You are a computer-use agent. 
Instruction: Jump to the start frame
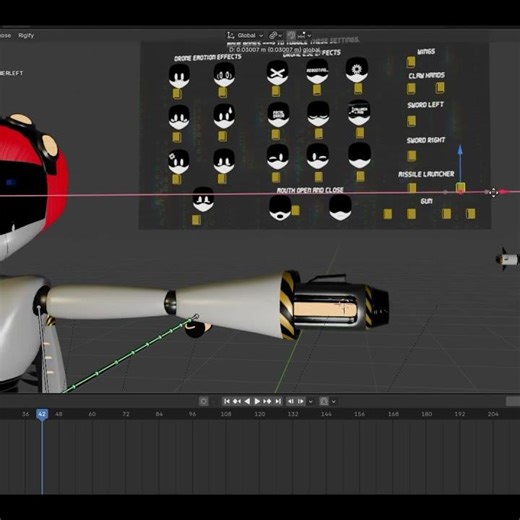pos(227,401)
